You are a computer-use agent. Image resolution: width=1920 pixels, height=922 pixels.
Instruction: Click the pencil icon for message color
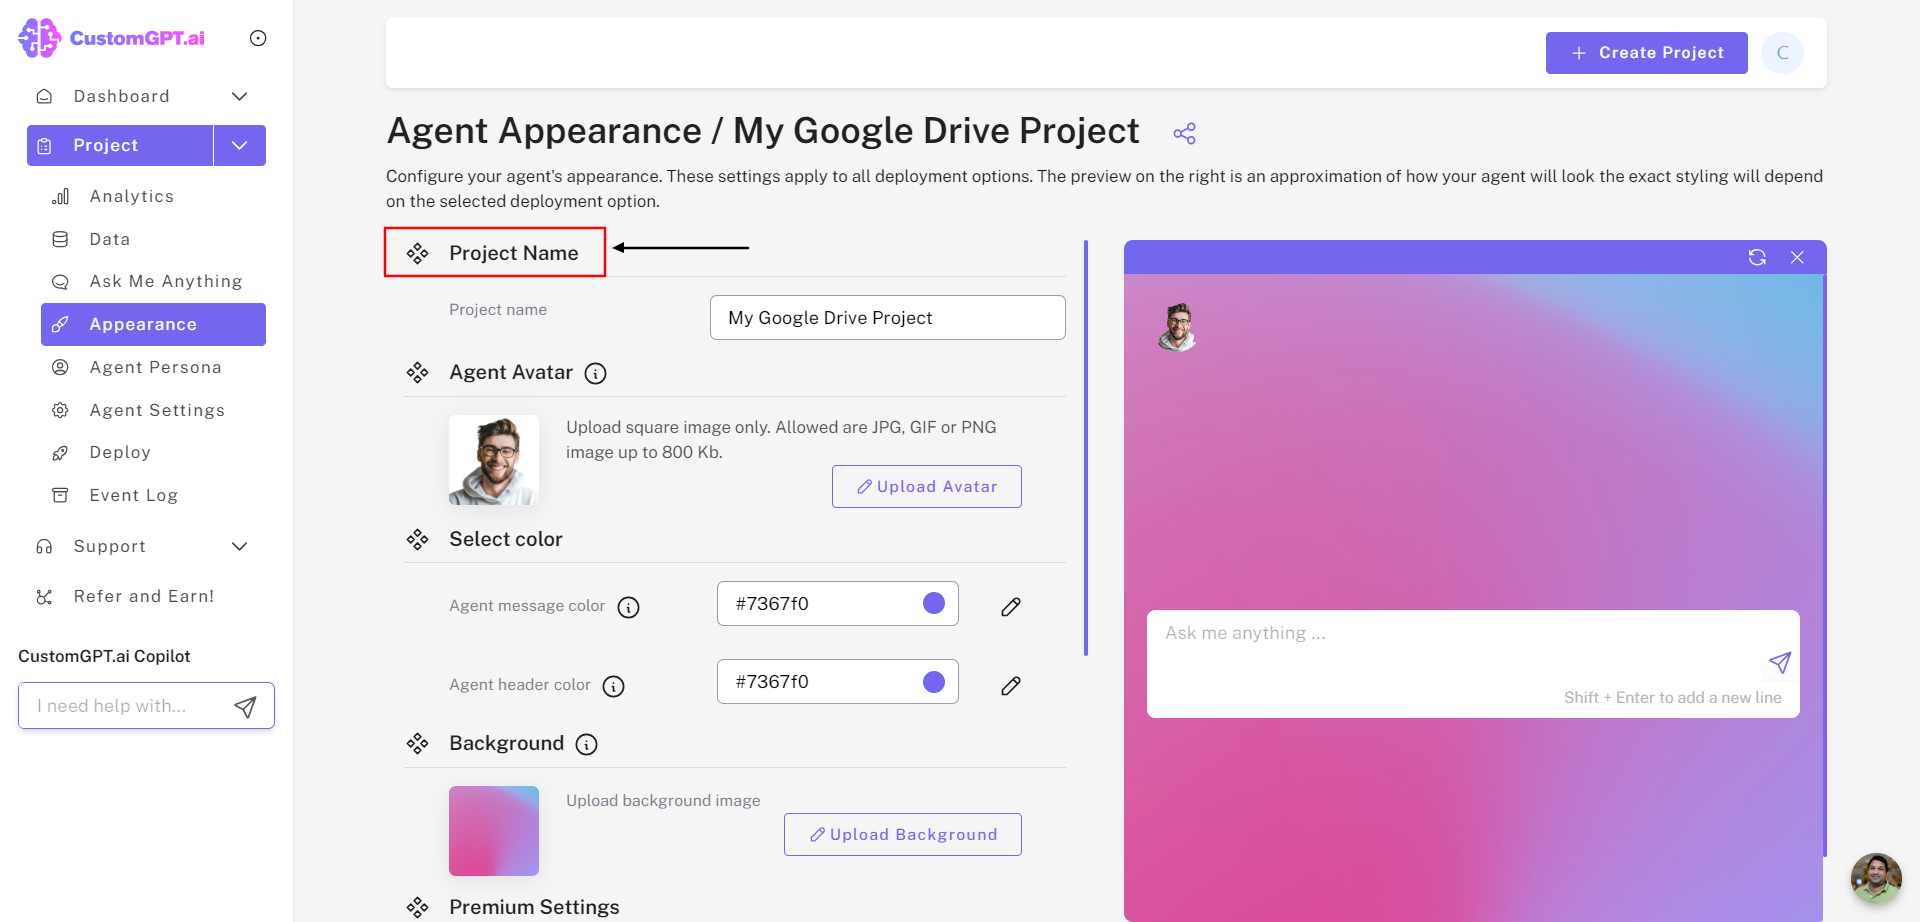click(x=1011, y=607)
